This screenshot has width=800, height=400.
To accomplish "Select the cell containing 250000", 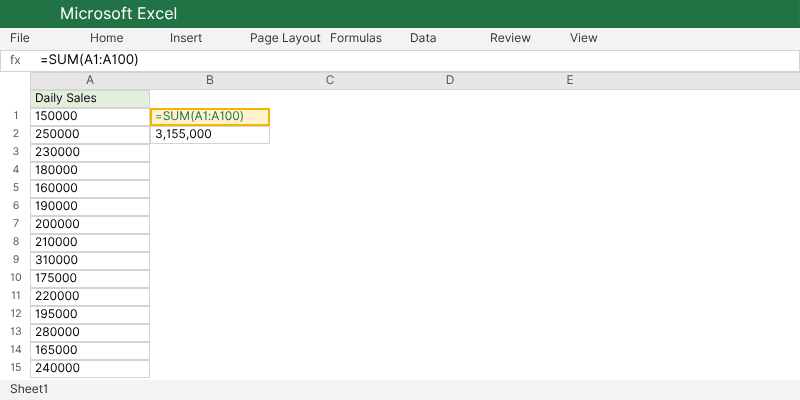I will pos(90,135).
